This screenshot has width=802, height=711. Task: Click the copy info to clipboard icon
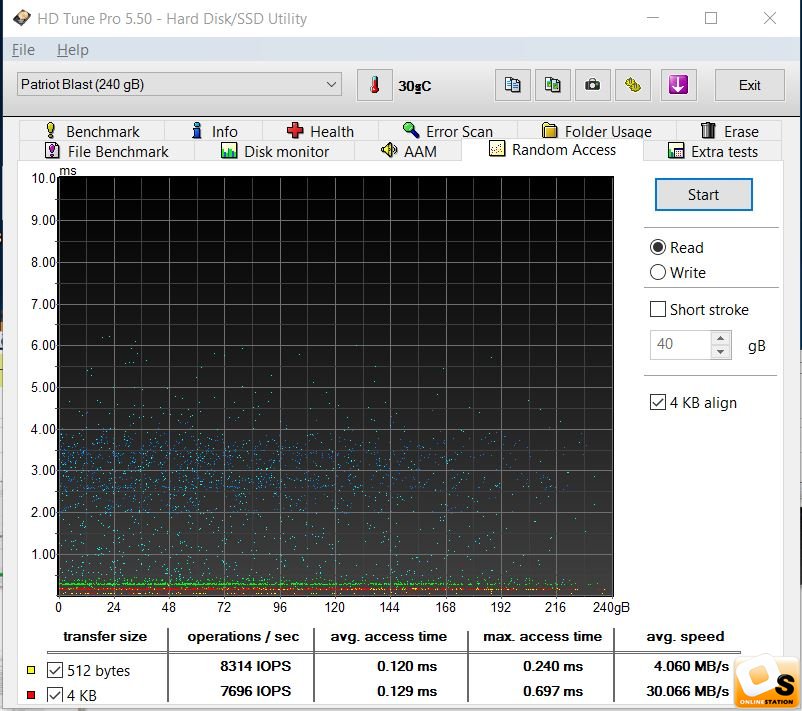pos(513,85)
